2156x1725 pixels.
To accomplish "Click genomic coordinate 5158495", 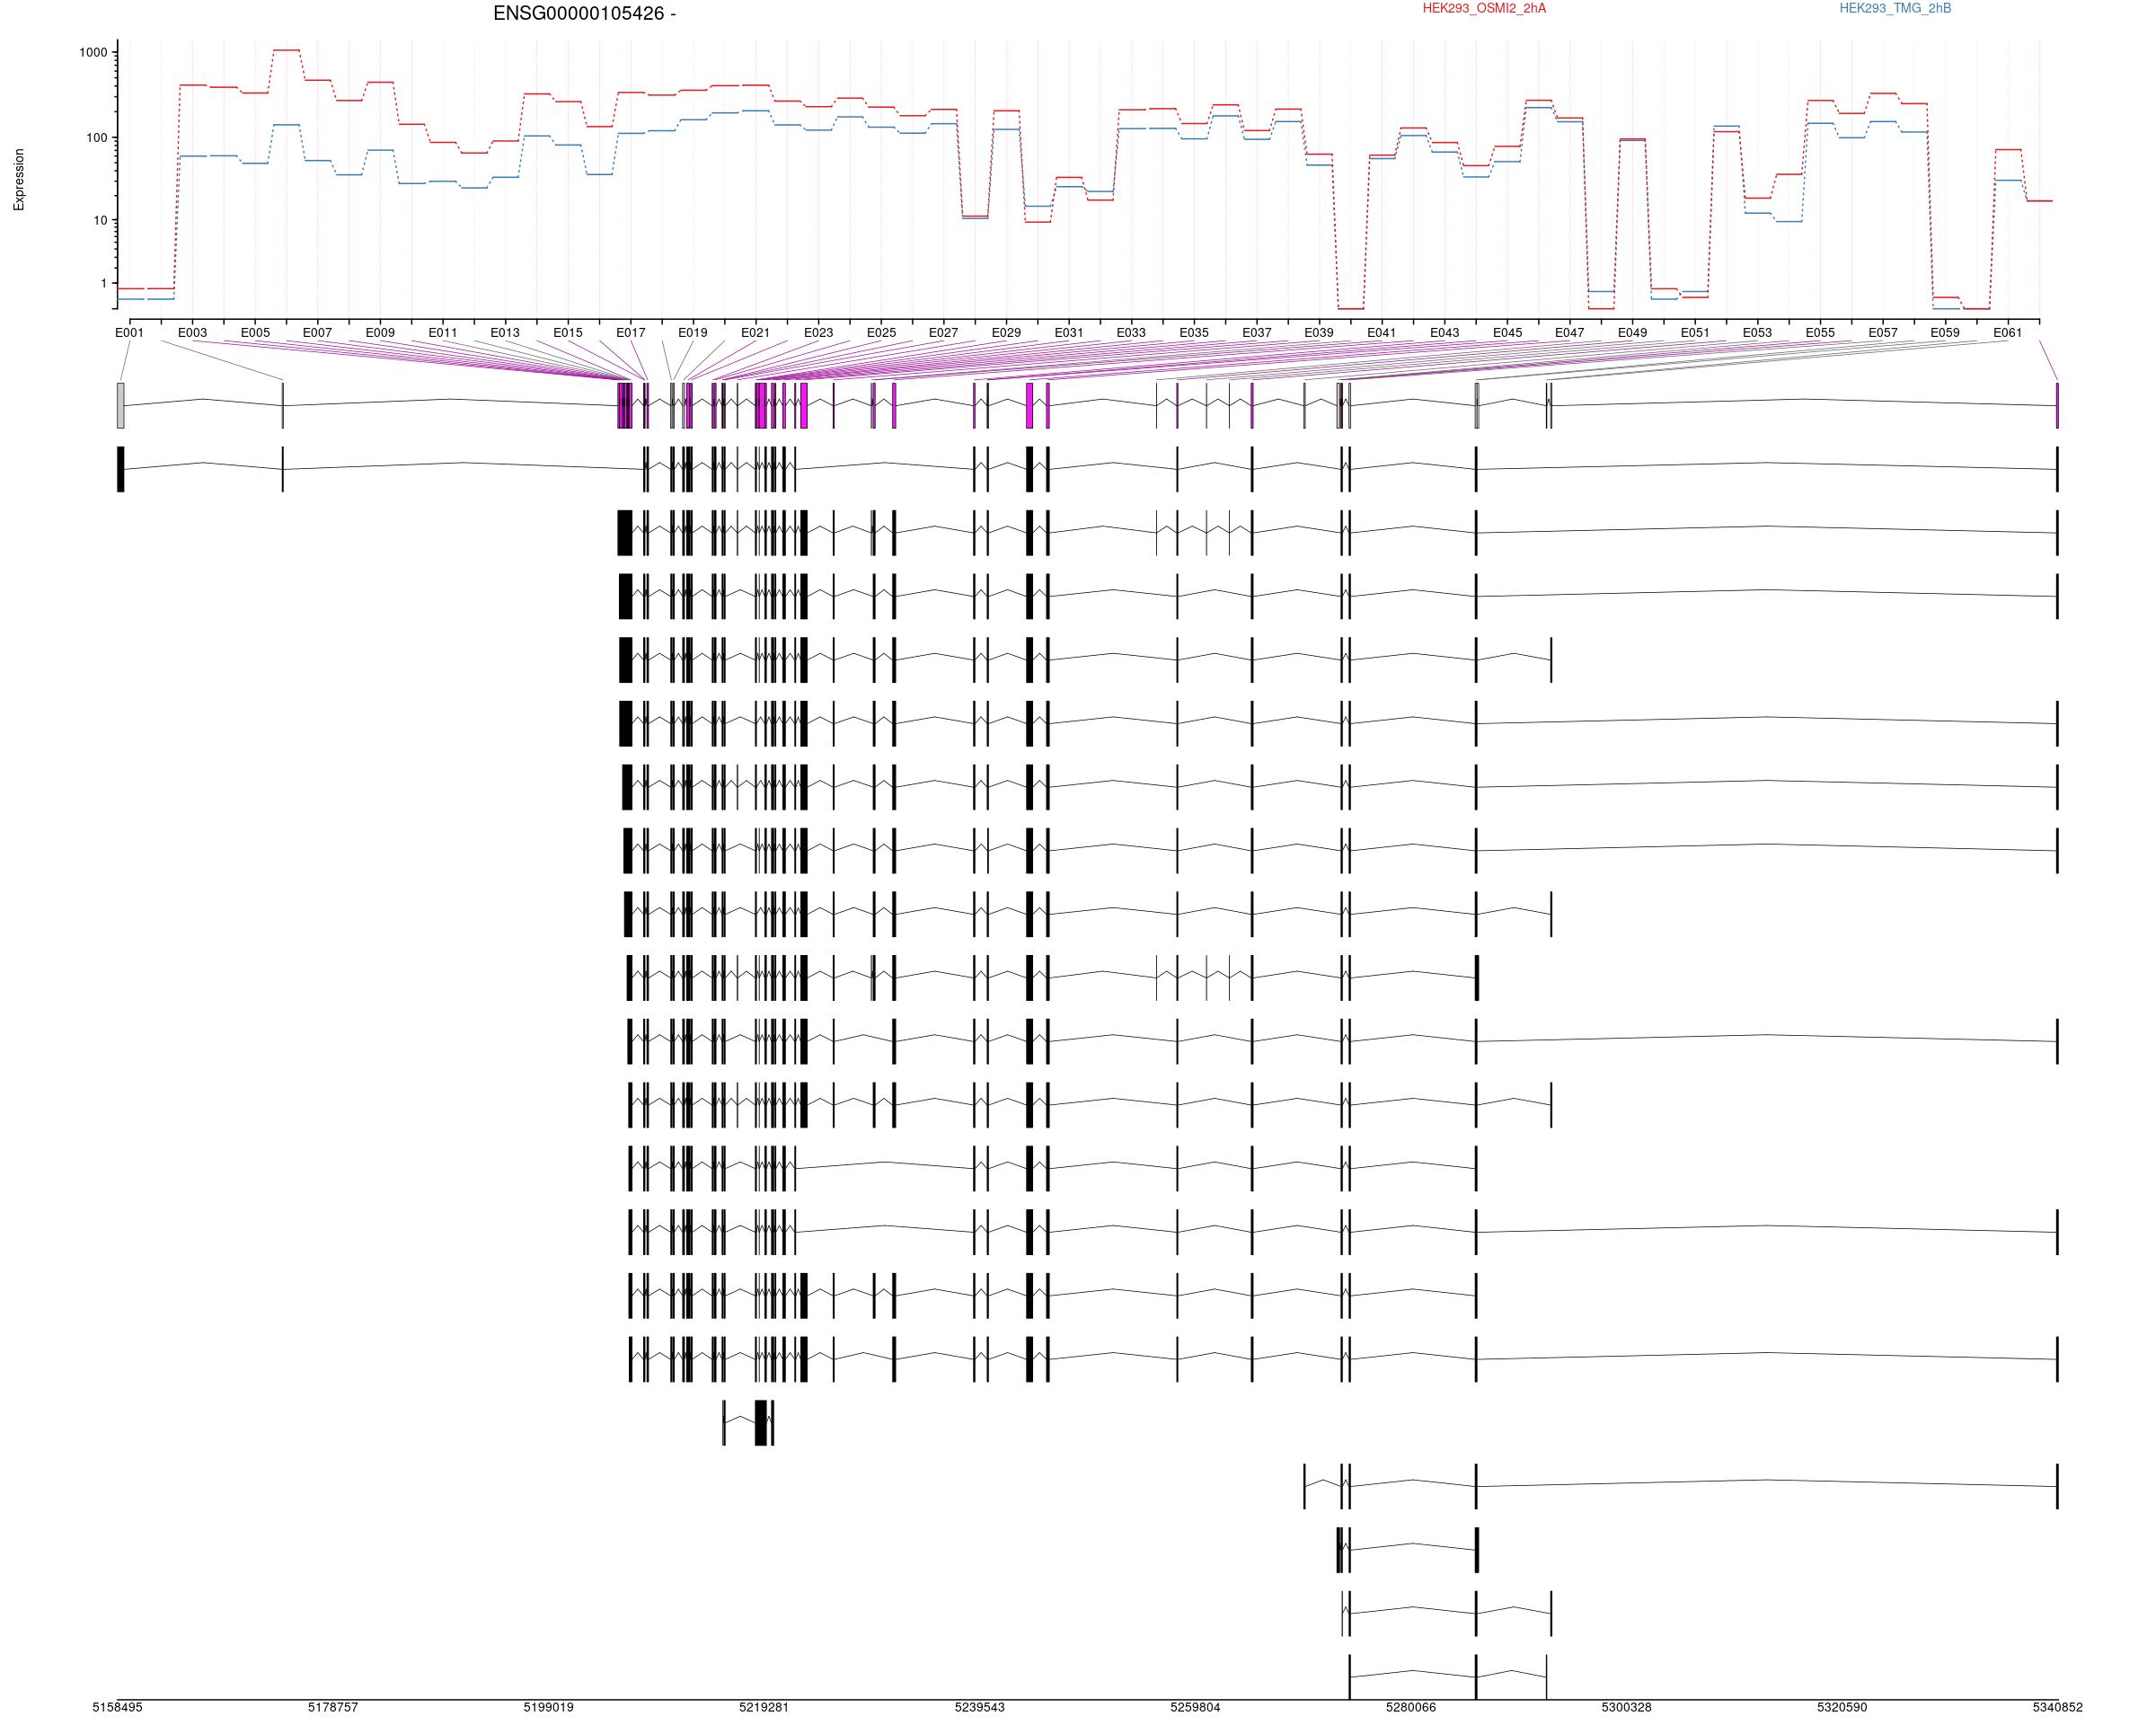I will point(117,1708).
